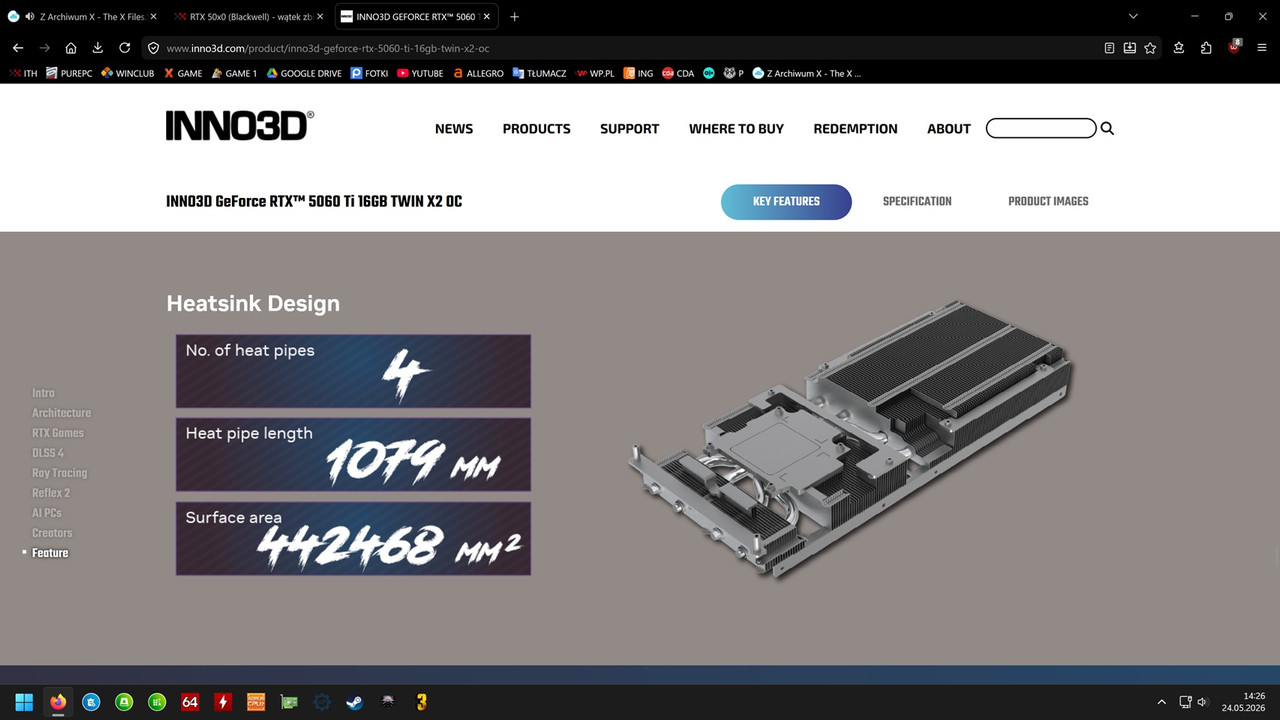Select Feature in the side navigation
Viewport: 1280px width, 720px height.
pyautogui.click(x=50, y=553)
